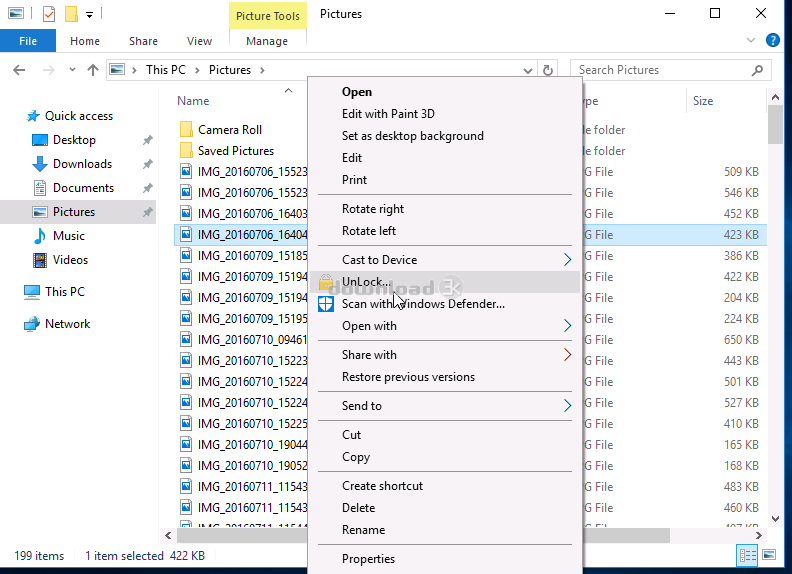The image size is (792, 574).
Task: Expand the Send to submenu
Action: [x=568, y=406]
